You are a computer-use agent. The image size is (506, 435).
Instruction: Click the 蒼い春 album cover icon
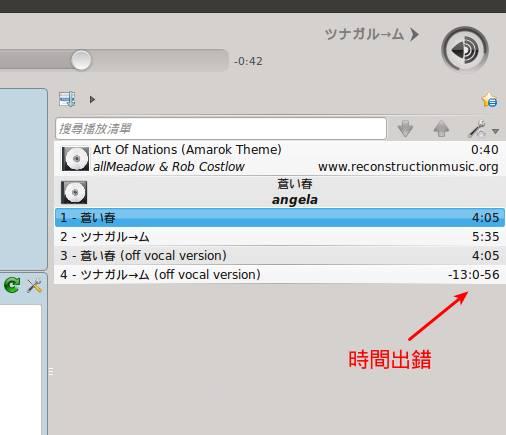tap(74, 192)
